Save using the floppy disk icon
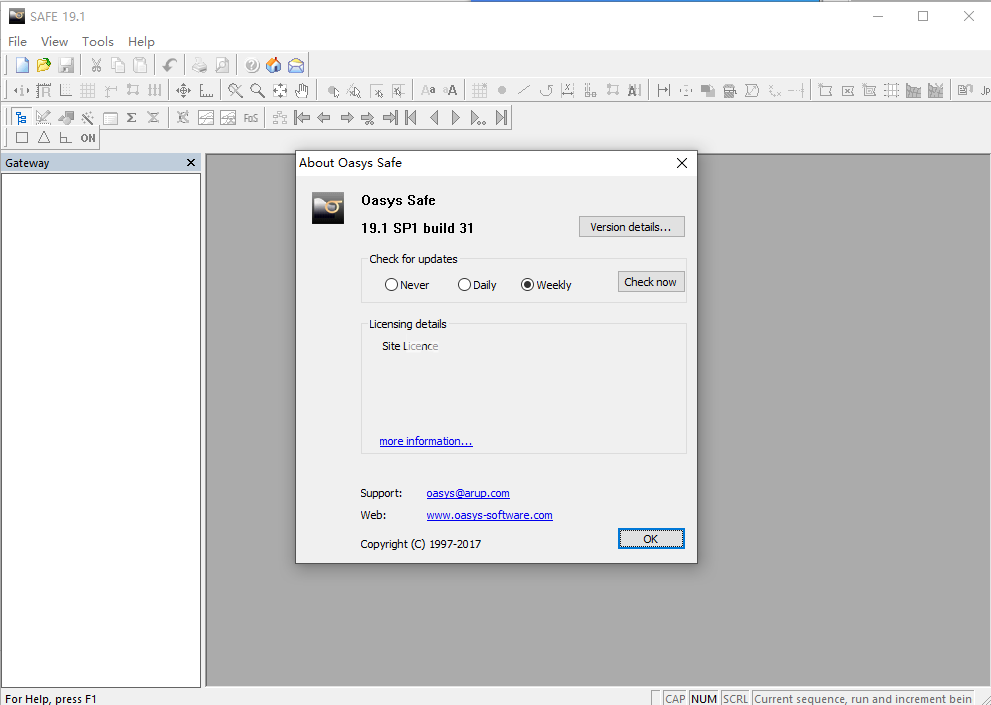 click(66, 65)
